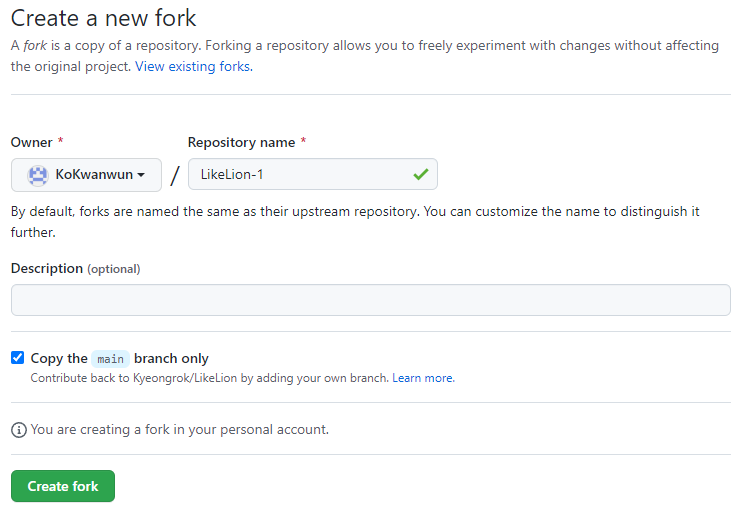The width and height of the screenshot is (750, 514).
Task: Click the italic "fork" word in the intro
Action: point(35,46)
